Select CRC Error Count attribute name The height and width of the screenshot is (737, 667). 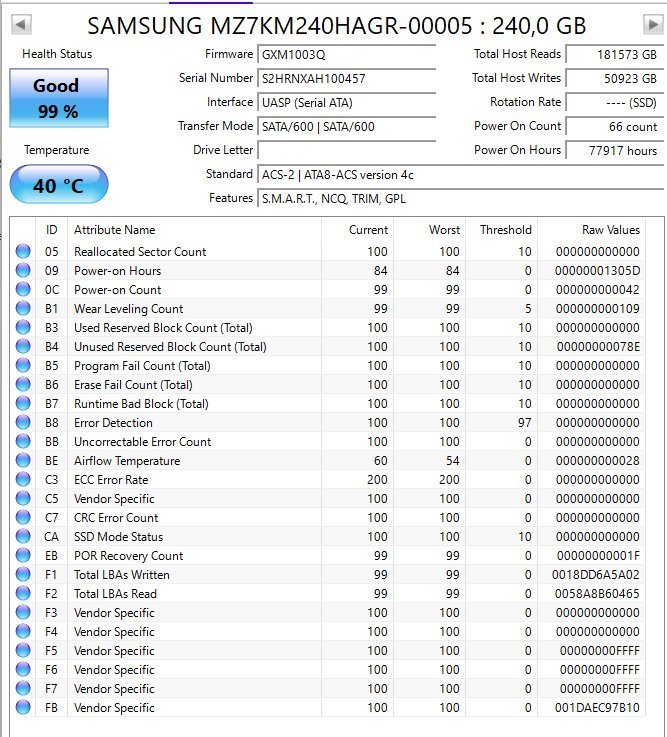(116, 517)
